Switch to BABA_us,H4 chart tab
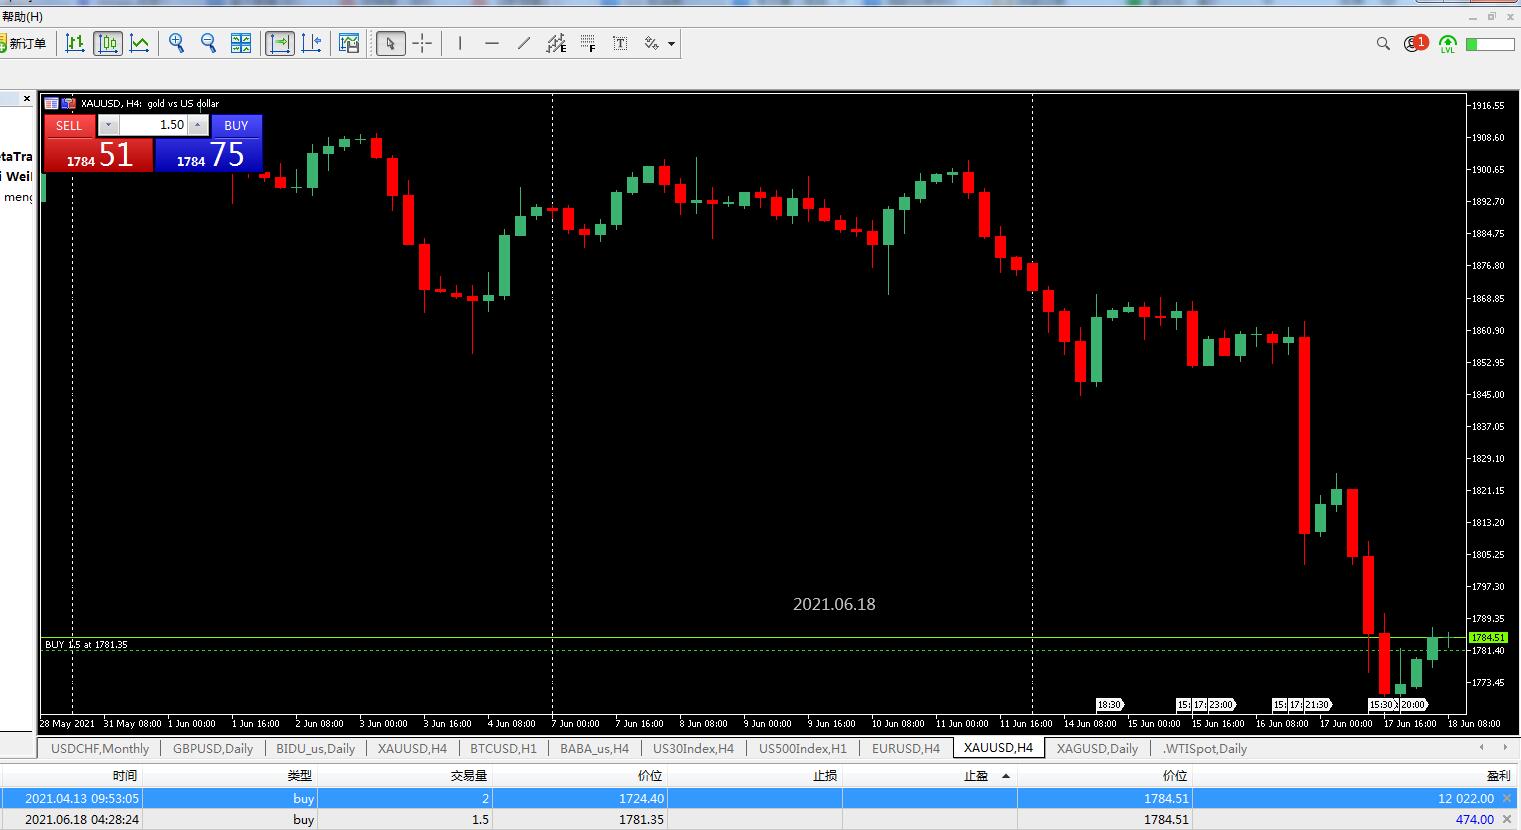Image resolution: width=1521 pixels, height=830 pixels. click(x=595, y=748)
